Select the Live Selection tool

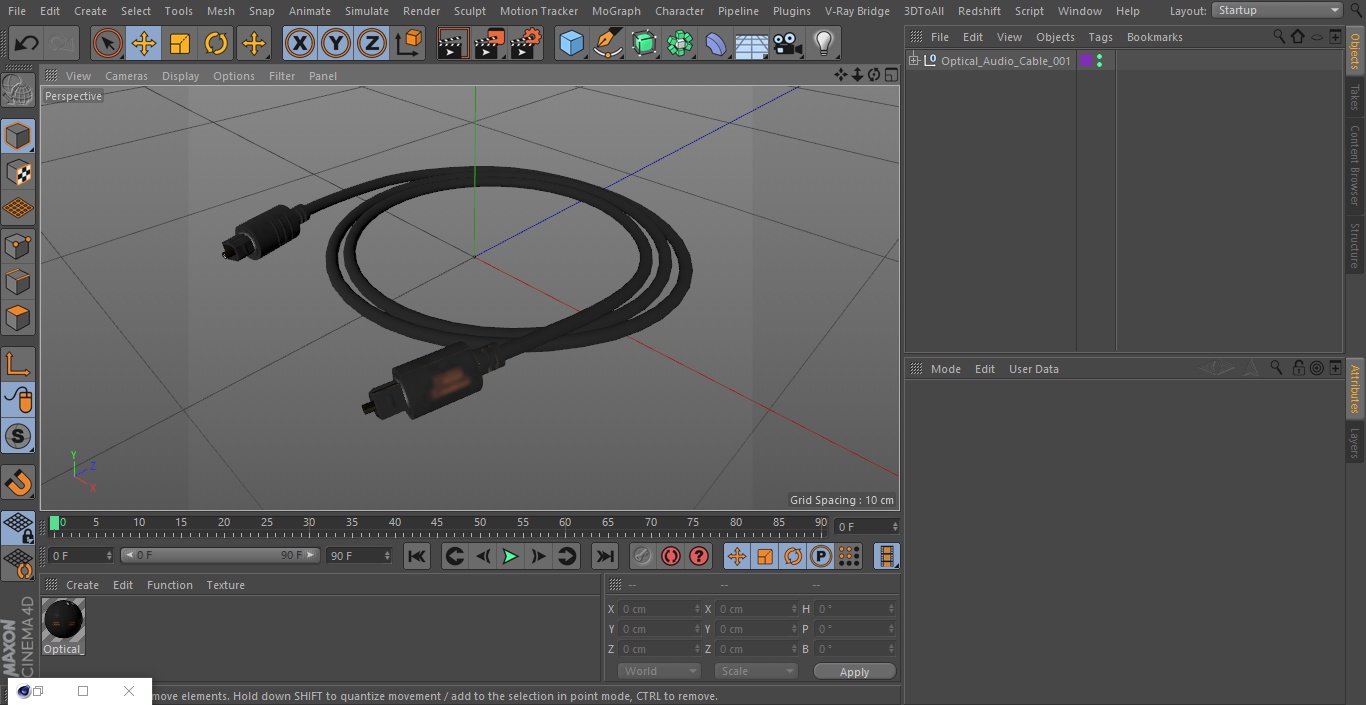[107, 43]
